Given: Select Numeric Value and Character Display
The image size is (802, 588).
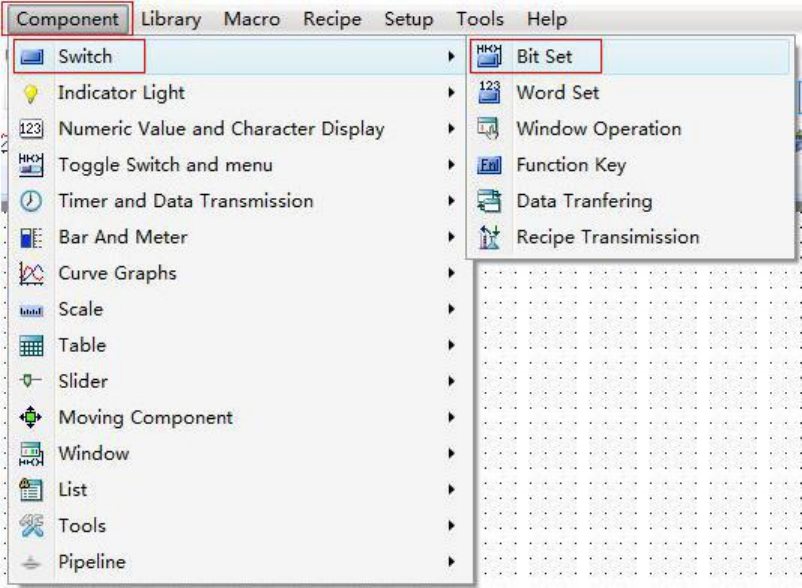Looking at the screenshot, I should tap(221, 129).
